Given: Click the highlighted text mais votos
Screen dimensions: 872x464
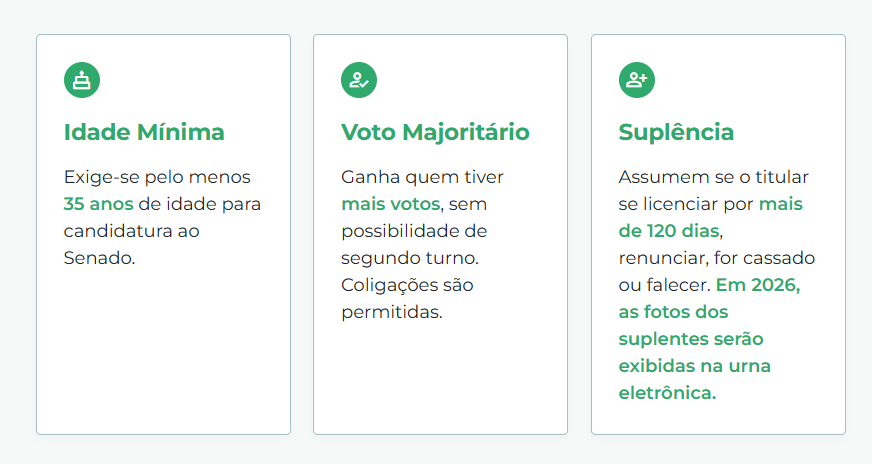Looking at the screenshot, I should (390, 204).
